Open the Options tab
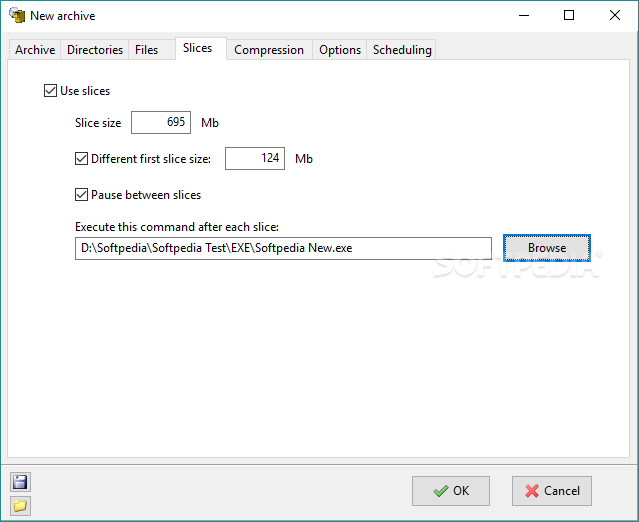This screenshot has height=522, width=639. [340, 50]
